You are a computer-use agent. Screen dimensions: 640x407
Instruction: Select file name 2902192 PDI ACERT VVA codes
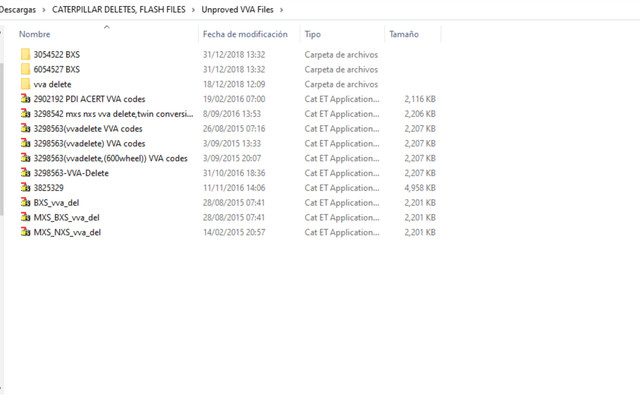coord(89,99)
